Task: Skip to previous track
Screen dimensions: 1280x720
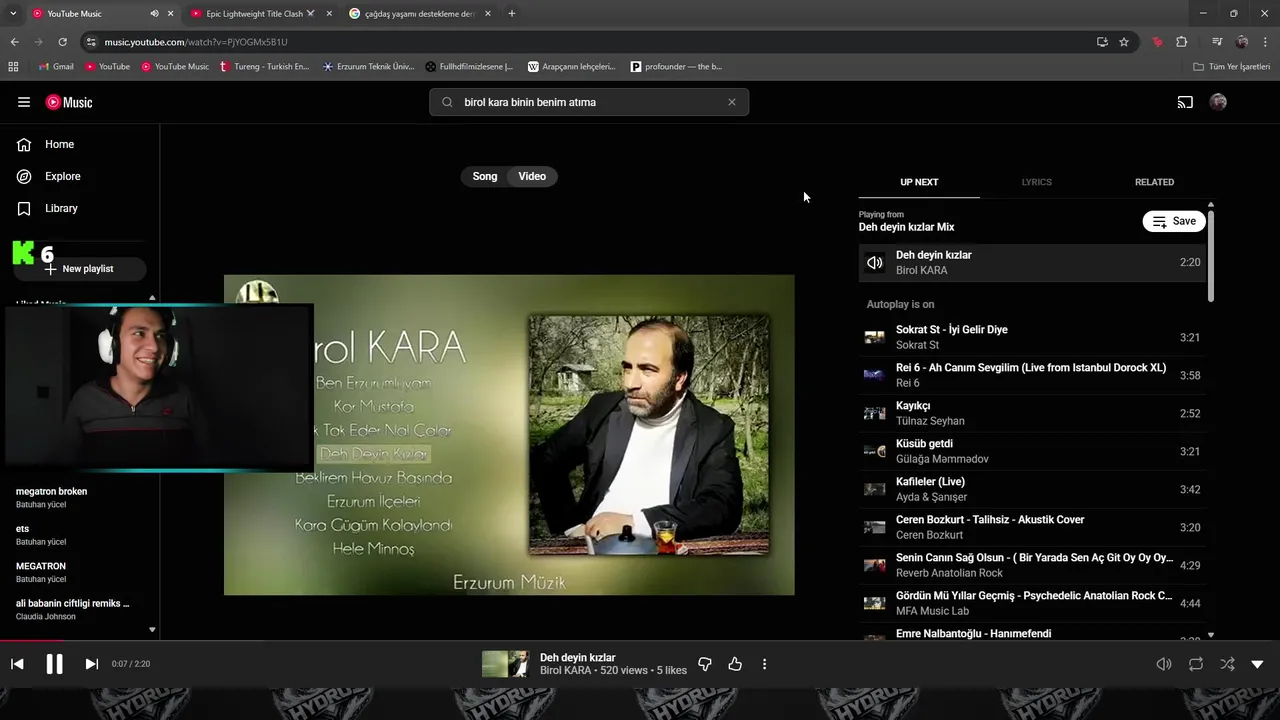Action: (17, 664)
